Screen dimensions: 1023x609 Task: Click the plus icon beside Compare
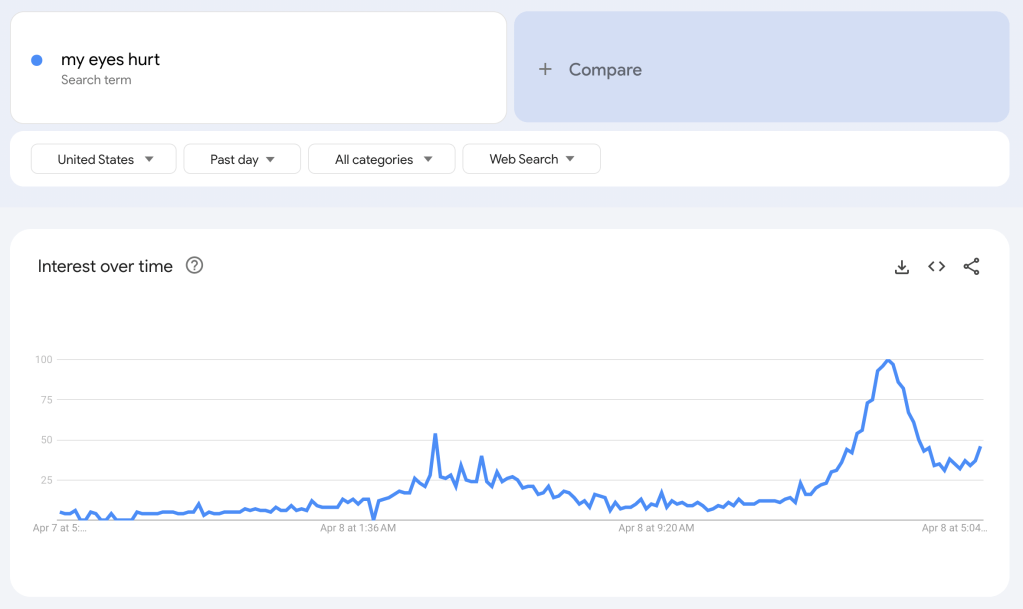tap(545, 69)
